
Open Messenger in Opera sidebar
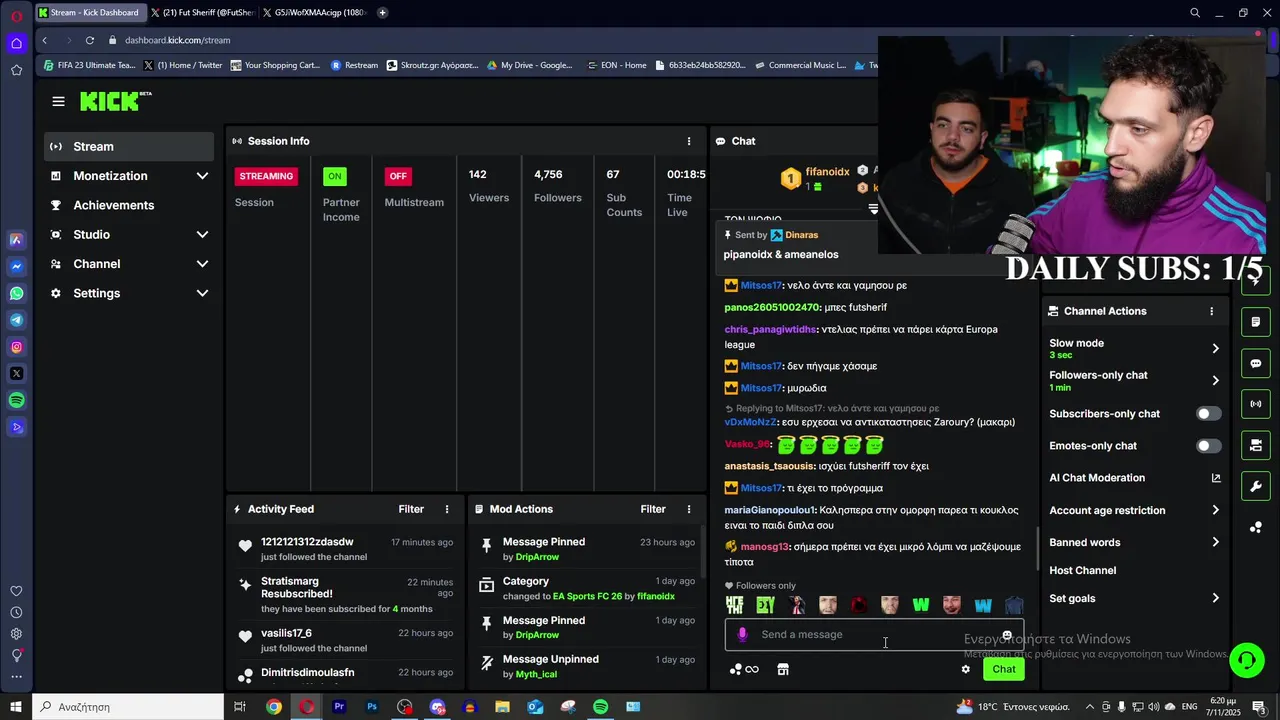pos(16,267)
